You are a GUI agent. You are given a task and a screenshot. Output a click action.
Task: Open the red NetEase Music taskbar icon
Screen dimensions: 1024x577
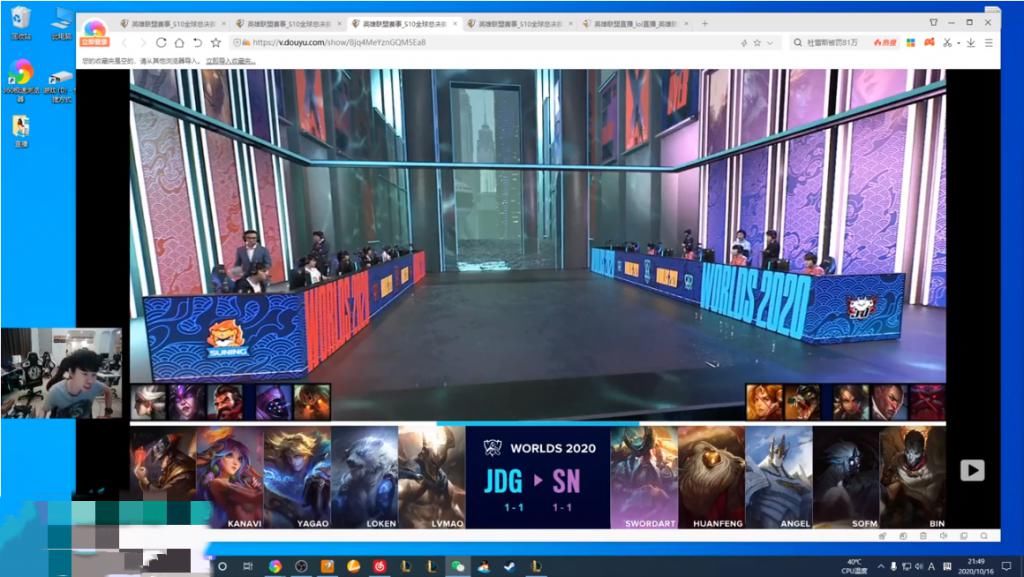(x=379, y=566)
